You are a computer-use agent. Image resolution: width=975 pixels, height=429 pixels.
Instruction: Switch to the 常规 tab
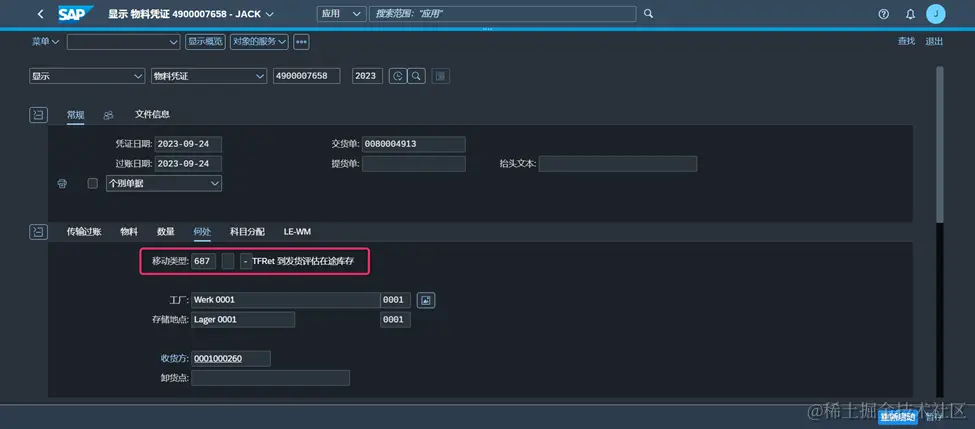point(75,115)
